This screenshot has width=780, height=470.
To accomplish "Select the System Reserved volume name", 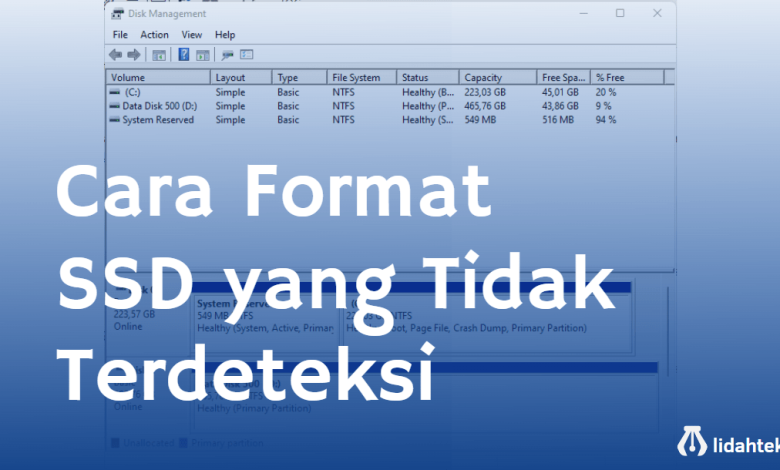I will pyautogui.click(x=158, y=120).
